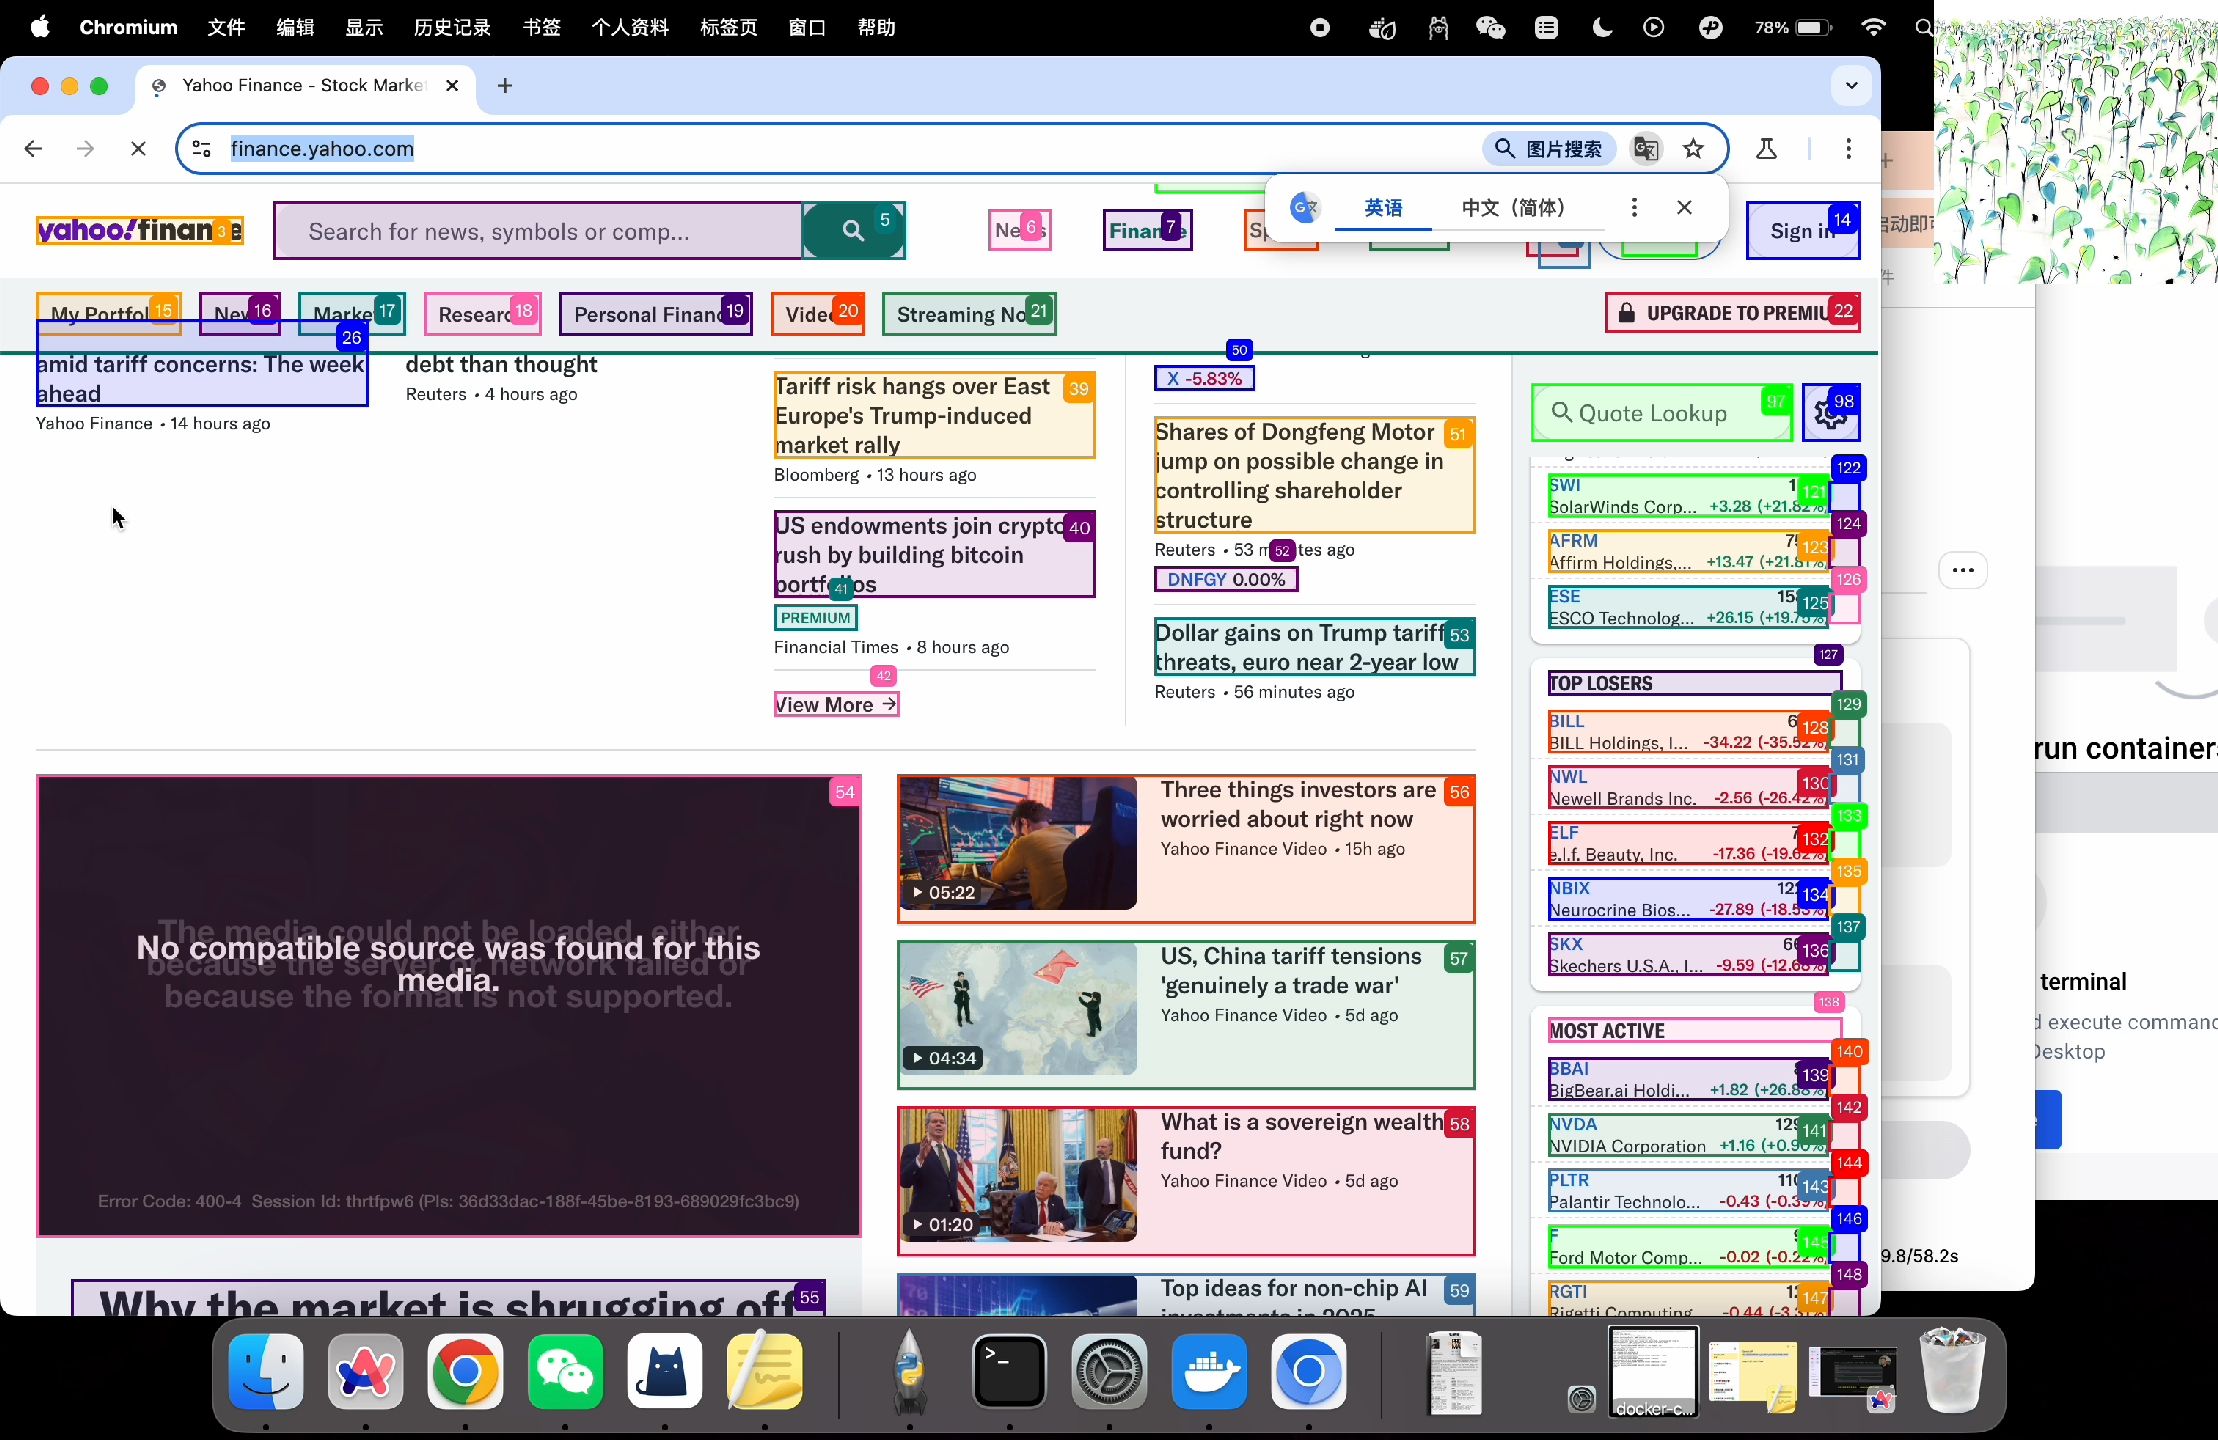Open the PLTR Palantir row
This screenshot has height=1440, width=2218.
(1688, 1190)
